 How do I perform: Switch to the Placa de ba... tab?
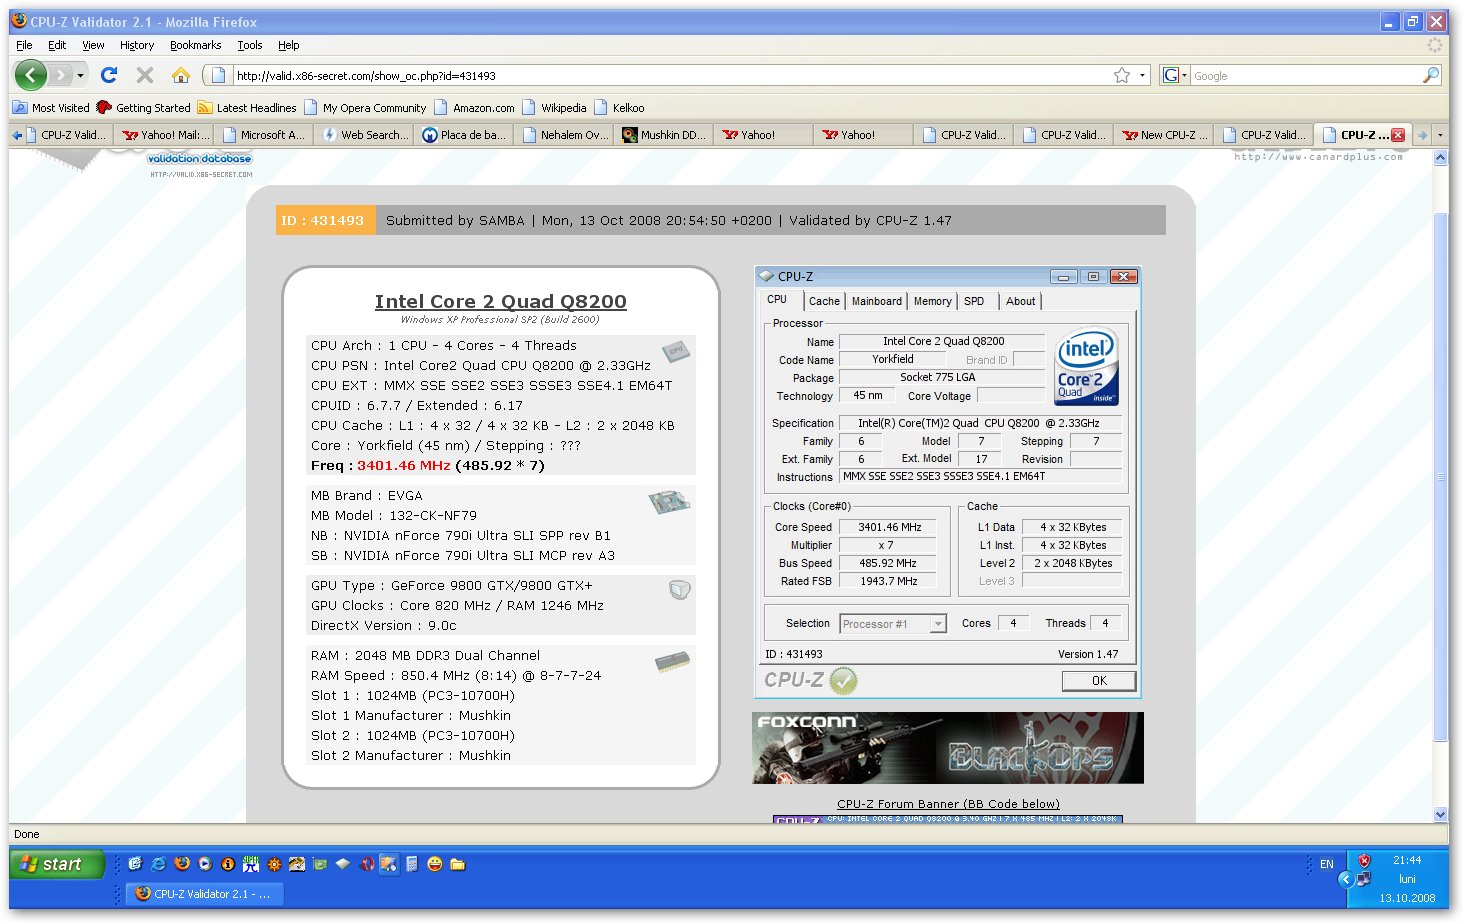coord(464,135)
